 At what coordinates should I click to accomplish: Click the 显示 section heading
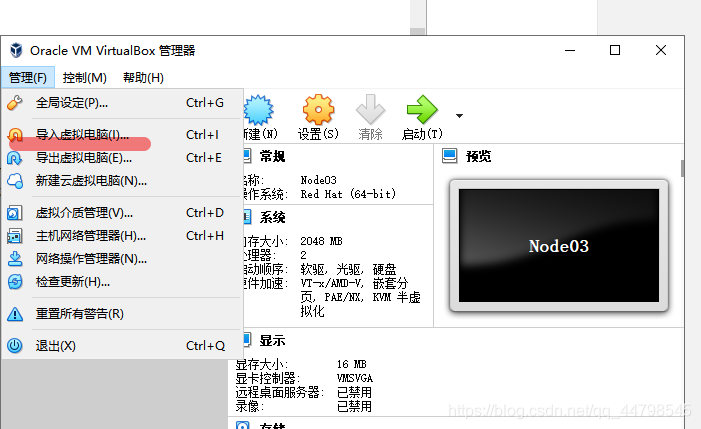272,341
